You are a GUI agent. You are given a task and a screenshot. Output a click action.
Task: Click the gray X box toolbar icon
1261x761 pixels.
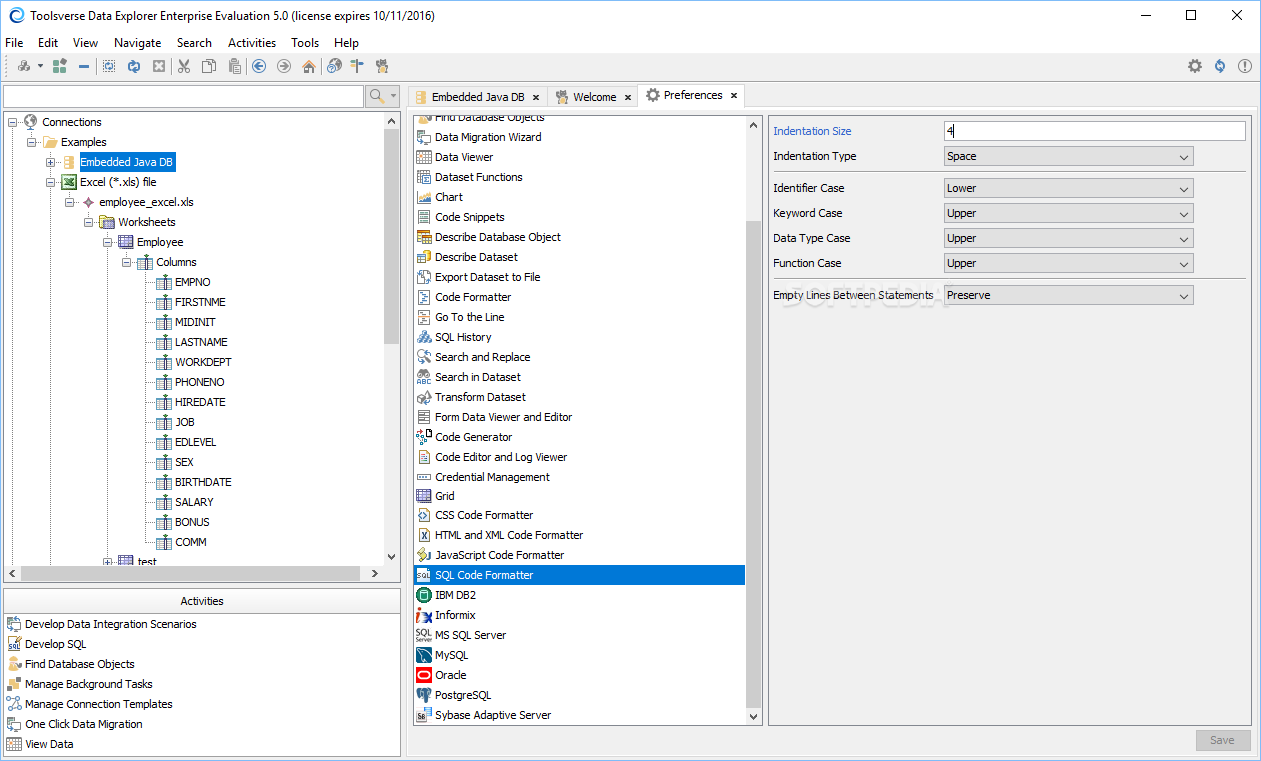coord(159,66)
